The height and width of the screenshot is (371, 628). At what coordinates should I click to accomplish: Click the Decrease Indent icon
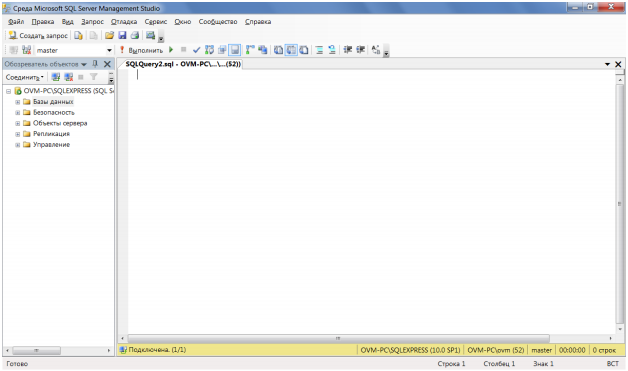[x=348, y=50]
